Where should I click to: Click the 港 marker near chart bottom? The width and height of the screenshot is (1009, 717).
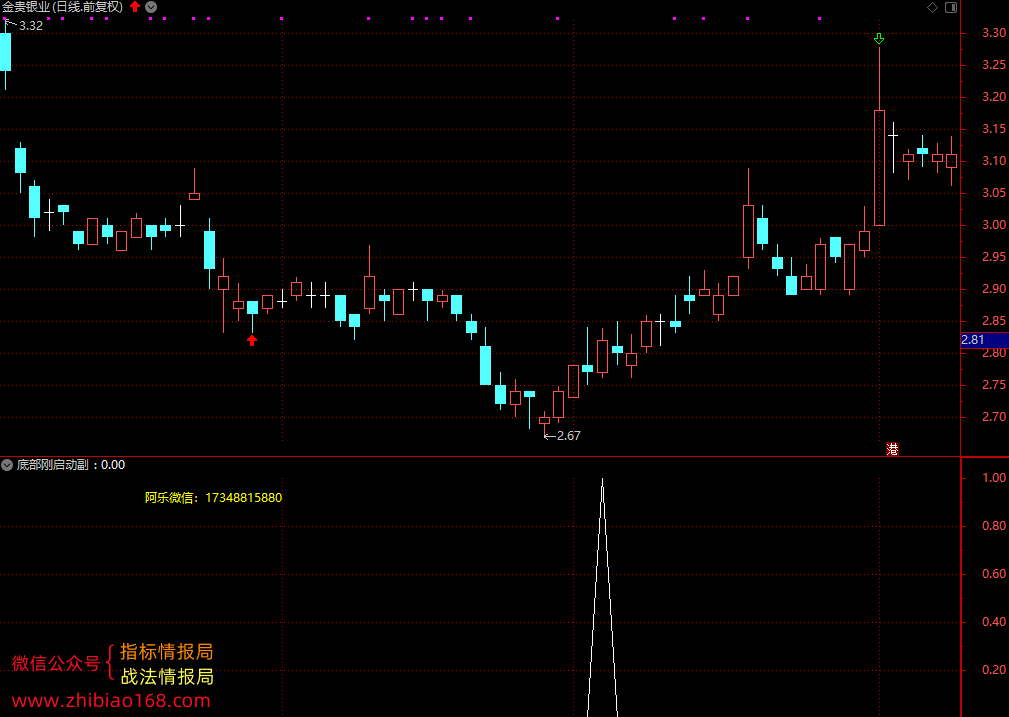tap(892, 449)
